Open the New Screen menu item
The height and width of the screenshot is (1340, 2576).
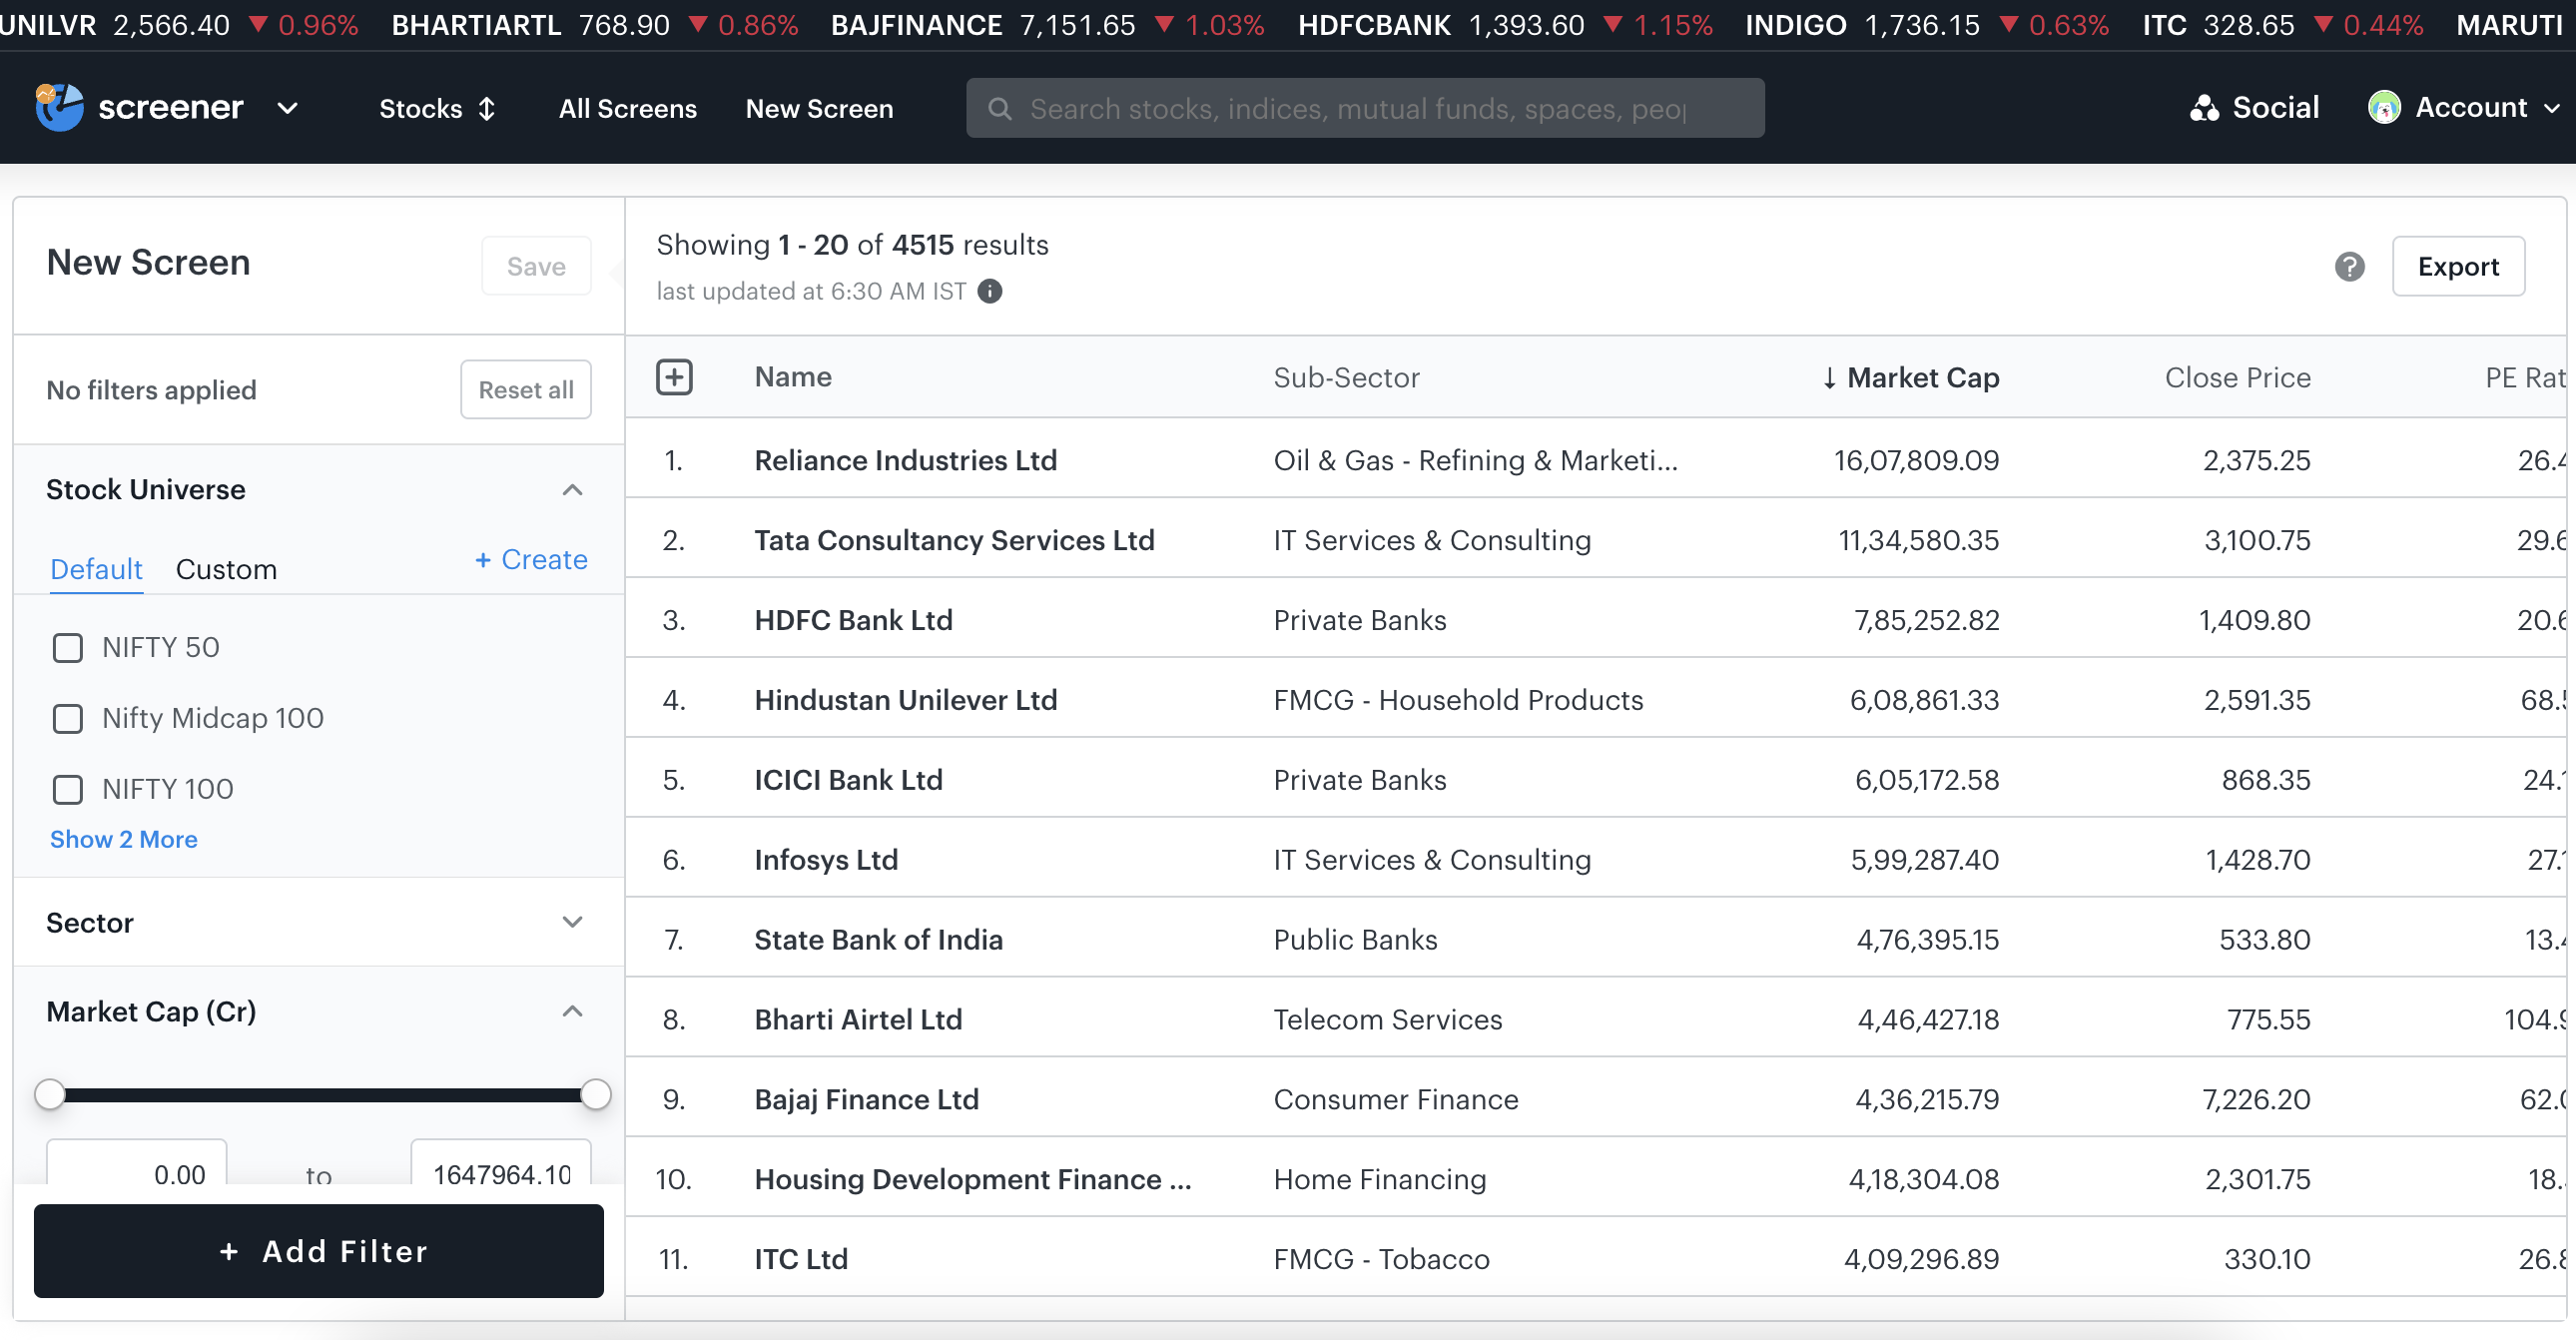click(819, 108)
